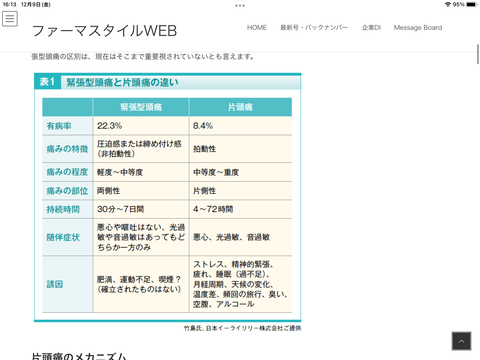Select table title 緊張型頭痛と片頭痛の違い
The height and width of the screenshot is (360, 480).
[122, 82]
